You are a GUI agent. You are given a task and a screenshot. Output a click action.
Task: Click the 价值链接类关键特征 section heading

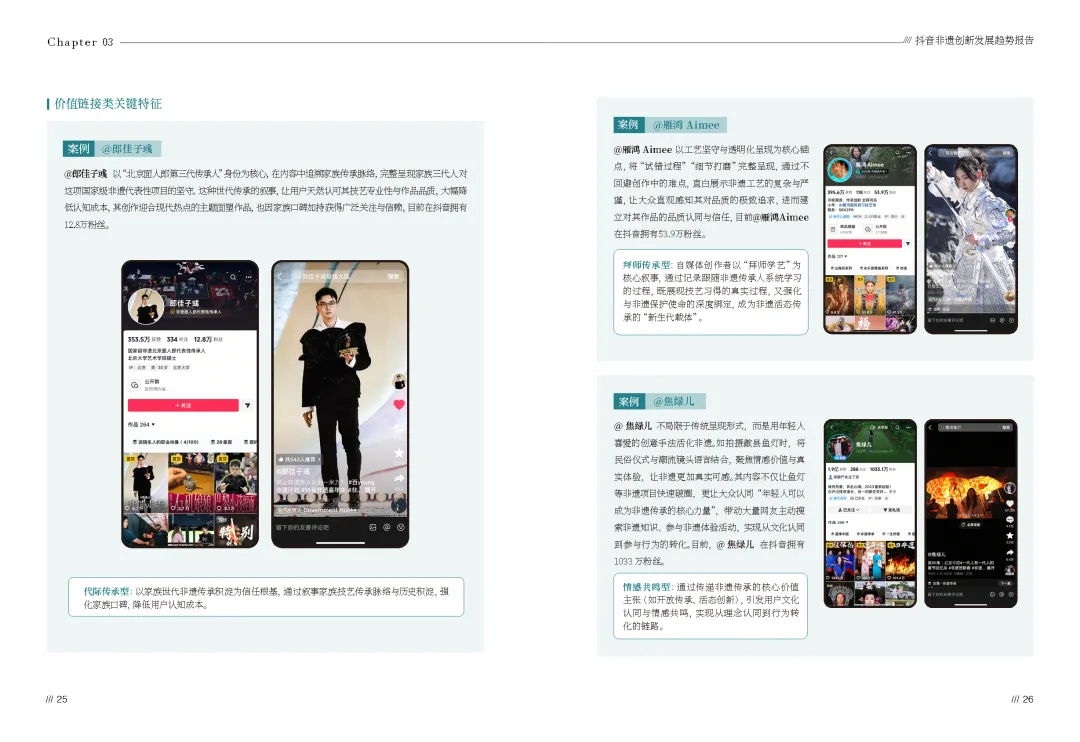[108, 104]
